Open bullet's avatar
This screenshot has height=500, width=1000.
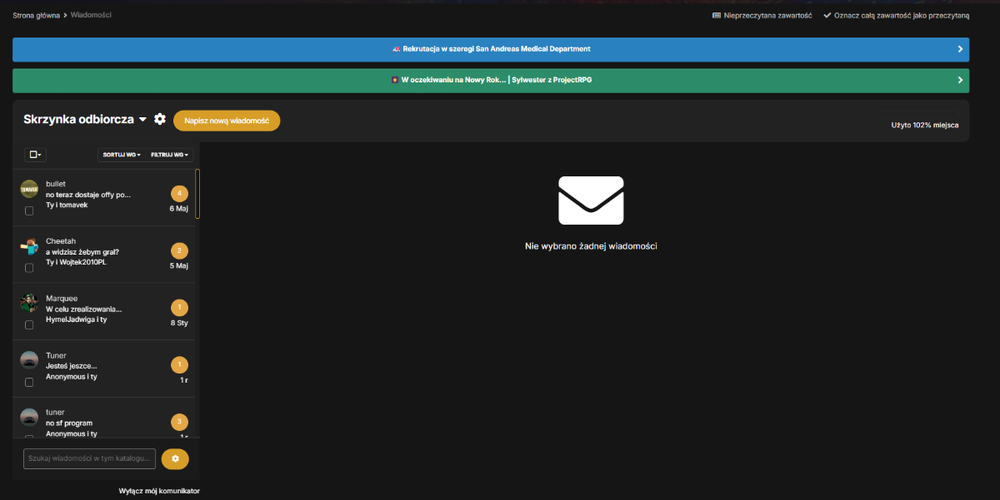click(x=29, y=189)
